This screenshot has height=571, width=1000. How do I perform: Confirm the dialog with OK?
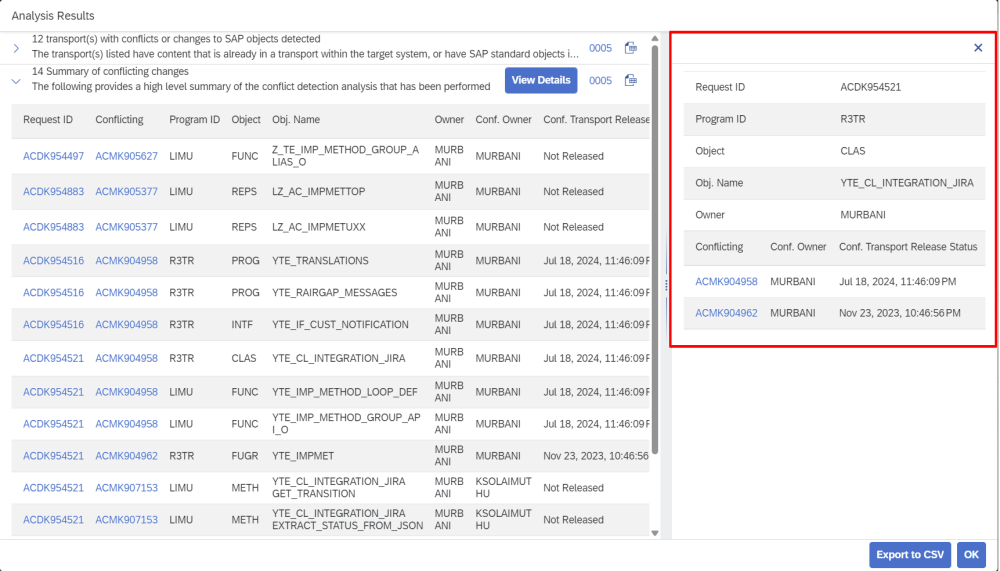[971, 554]
